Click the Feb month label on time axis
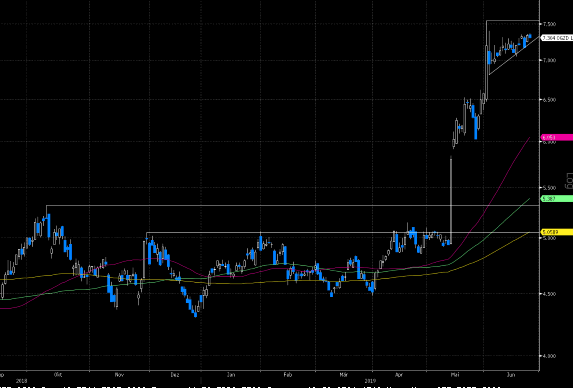This screenshot has width=573, height=388. 288,375
